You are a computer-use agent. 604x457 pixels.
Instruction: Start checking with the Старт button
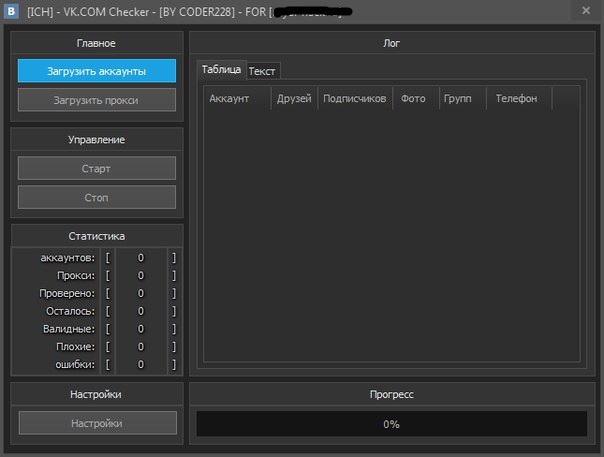(x=97, y=168)
